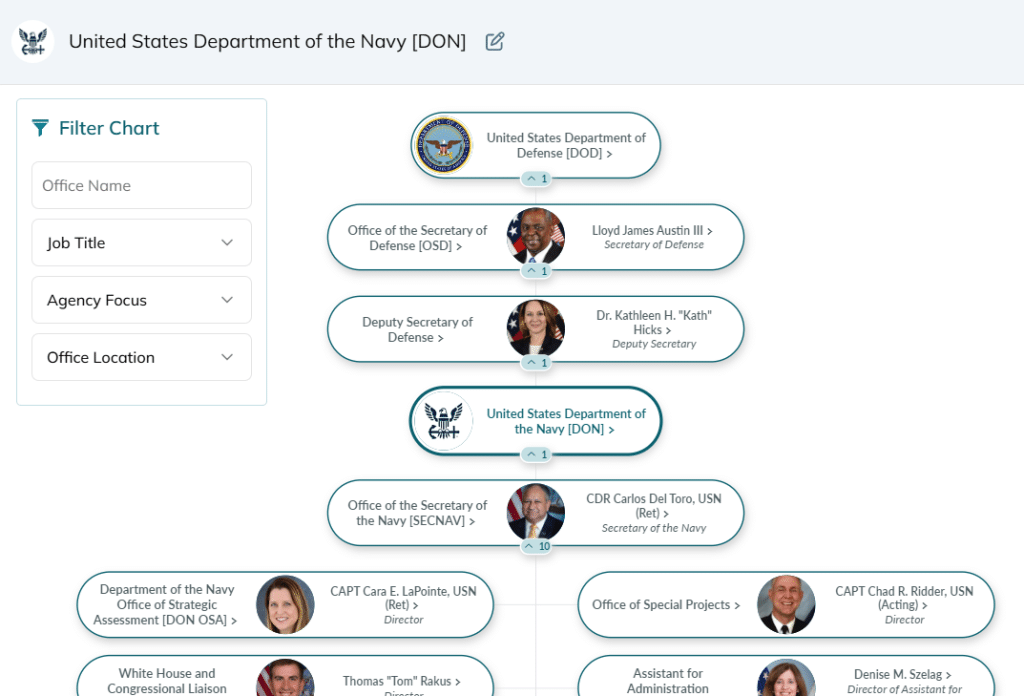Click Kathleen Hicks's portrait photo
This screenshot has height=696, width=1024.
click(535, 329)
